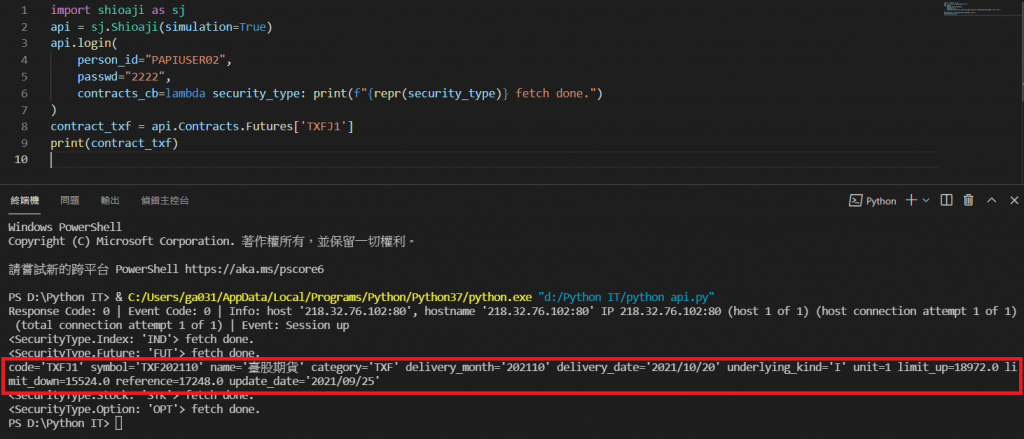1024x439 pixels.
Task: Click '<SecurityType.Index: 'IND'> fetch done.' line
Action: click(131, 339)
